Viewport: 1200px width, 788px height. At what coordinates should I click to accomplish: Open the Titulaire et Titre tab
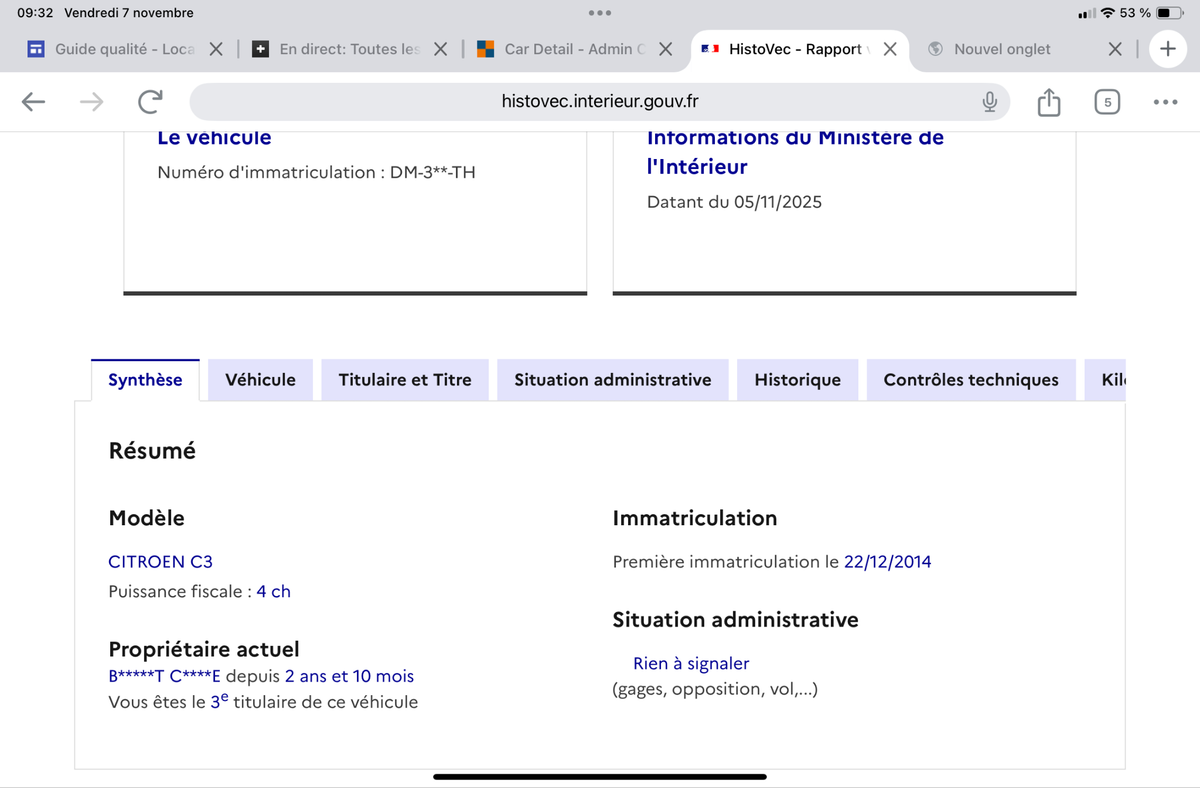(405, 380)
